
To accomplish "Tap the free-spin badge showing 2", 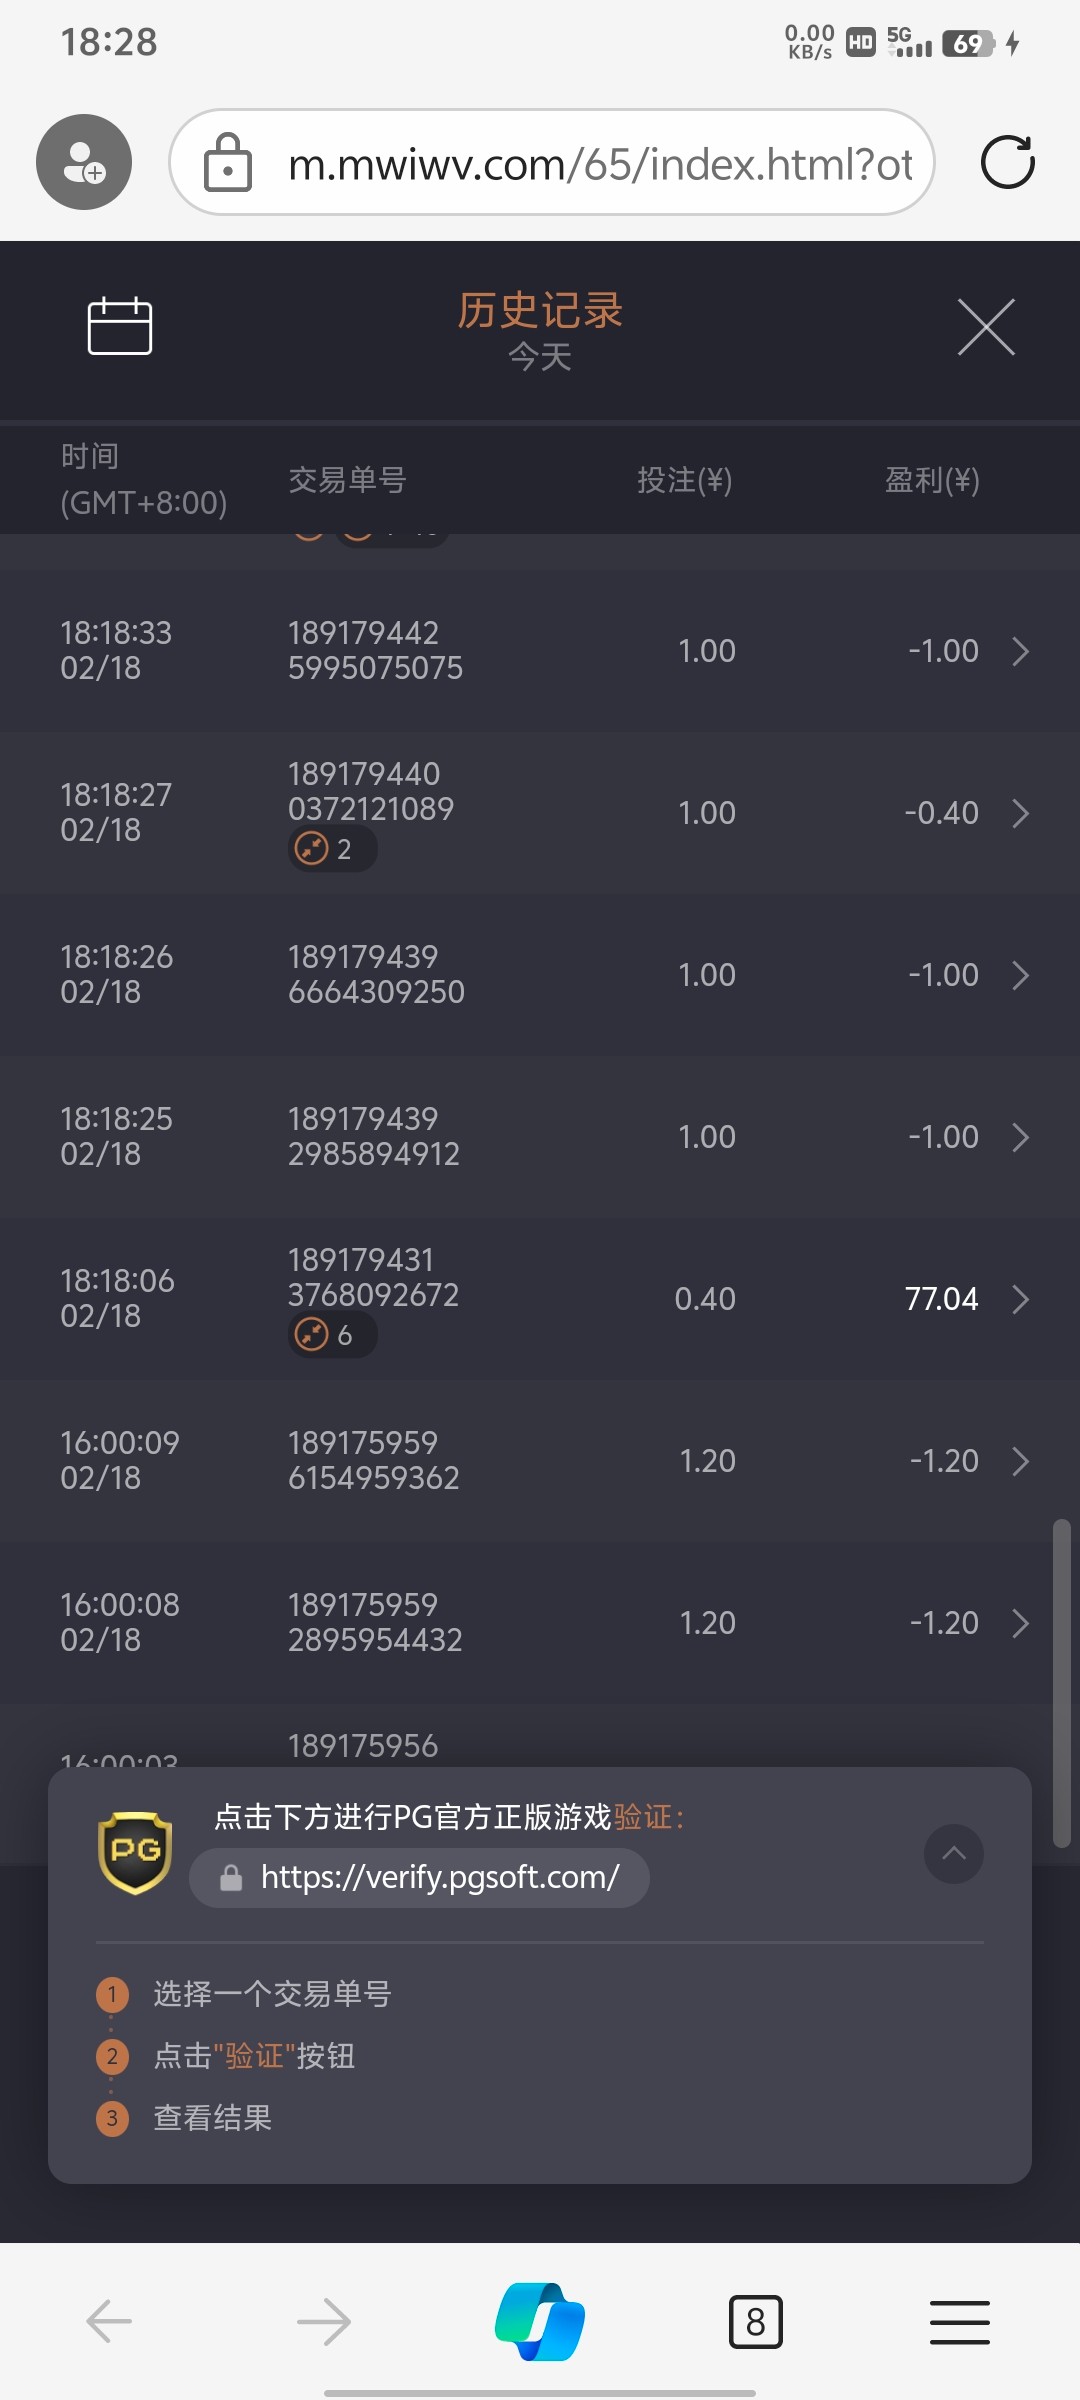I will click(332, 849).
